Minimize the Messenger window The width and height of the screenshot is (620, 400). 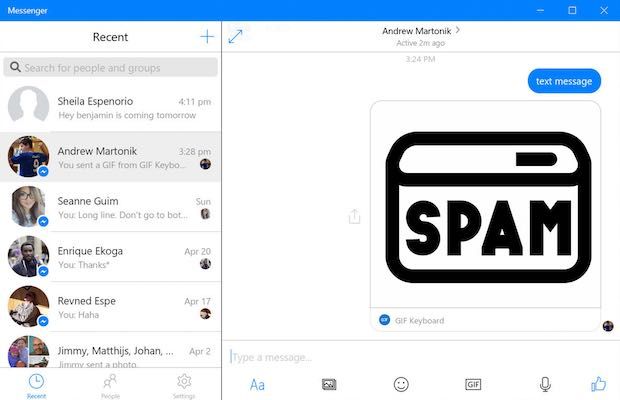541,10
